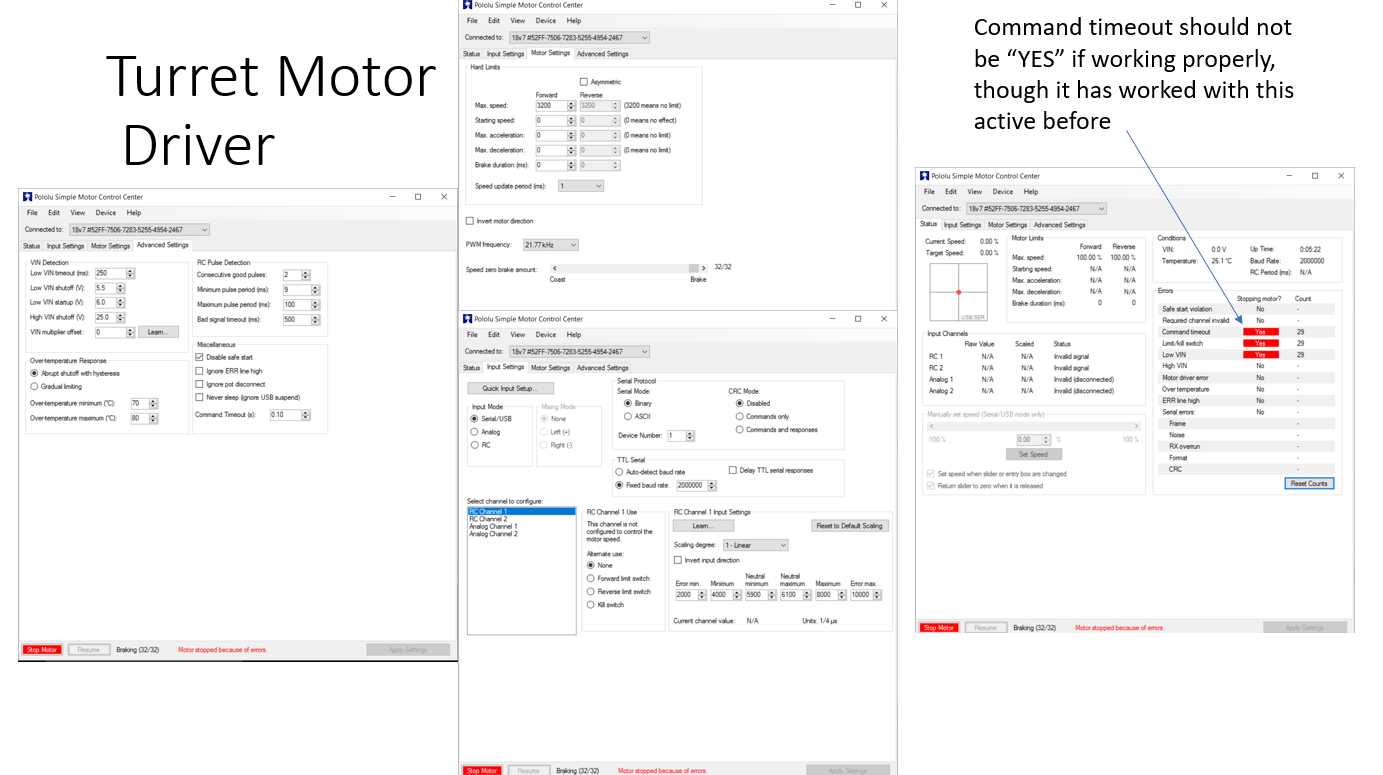This screenshot has height=775, width=1383.
Task: Switch to Motor Settings tab in Status window
Action: 1008,225
